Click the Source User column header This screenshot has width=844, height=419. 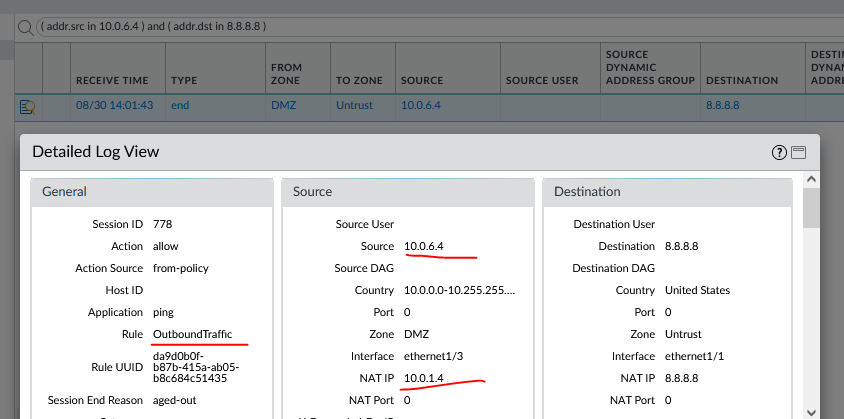point(542,80)
